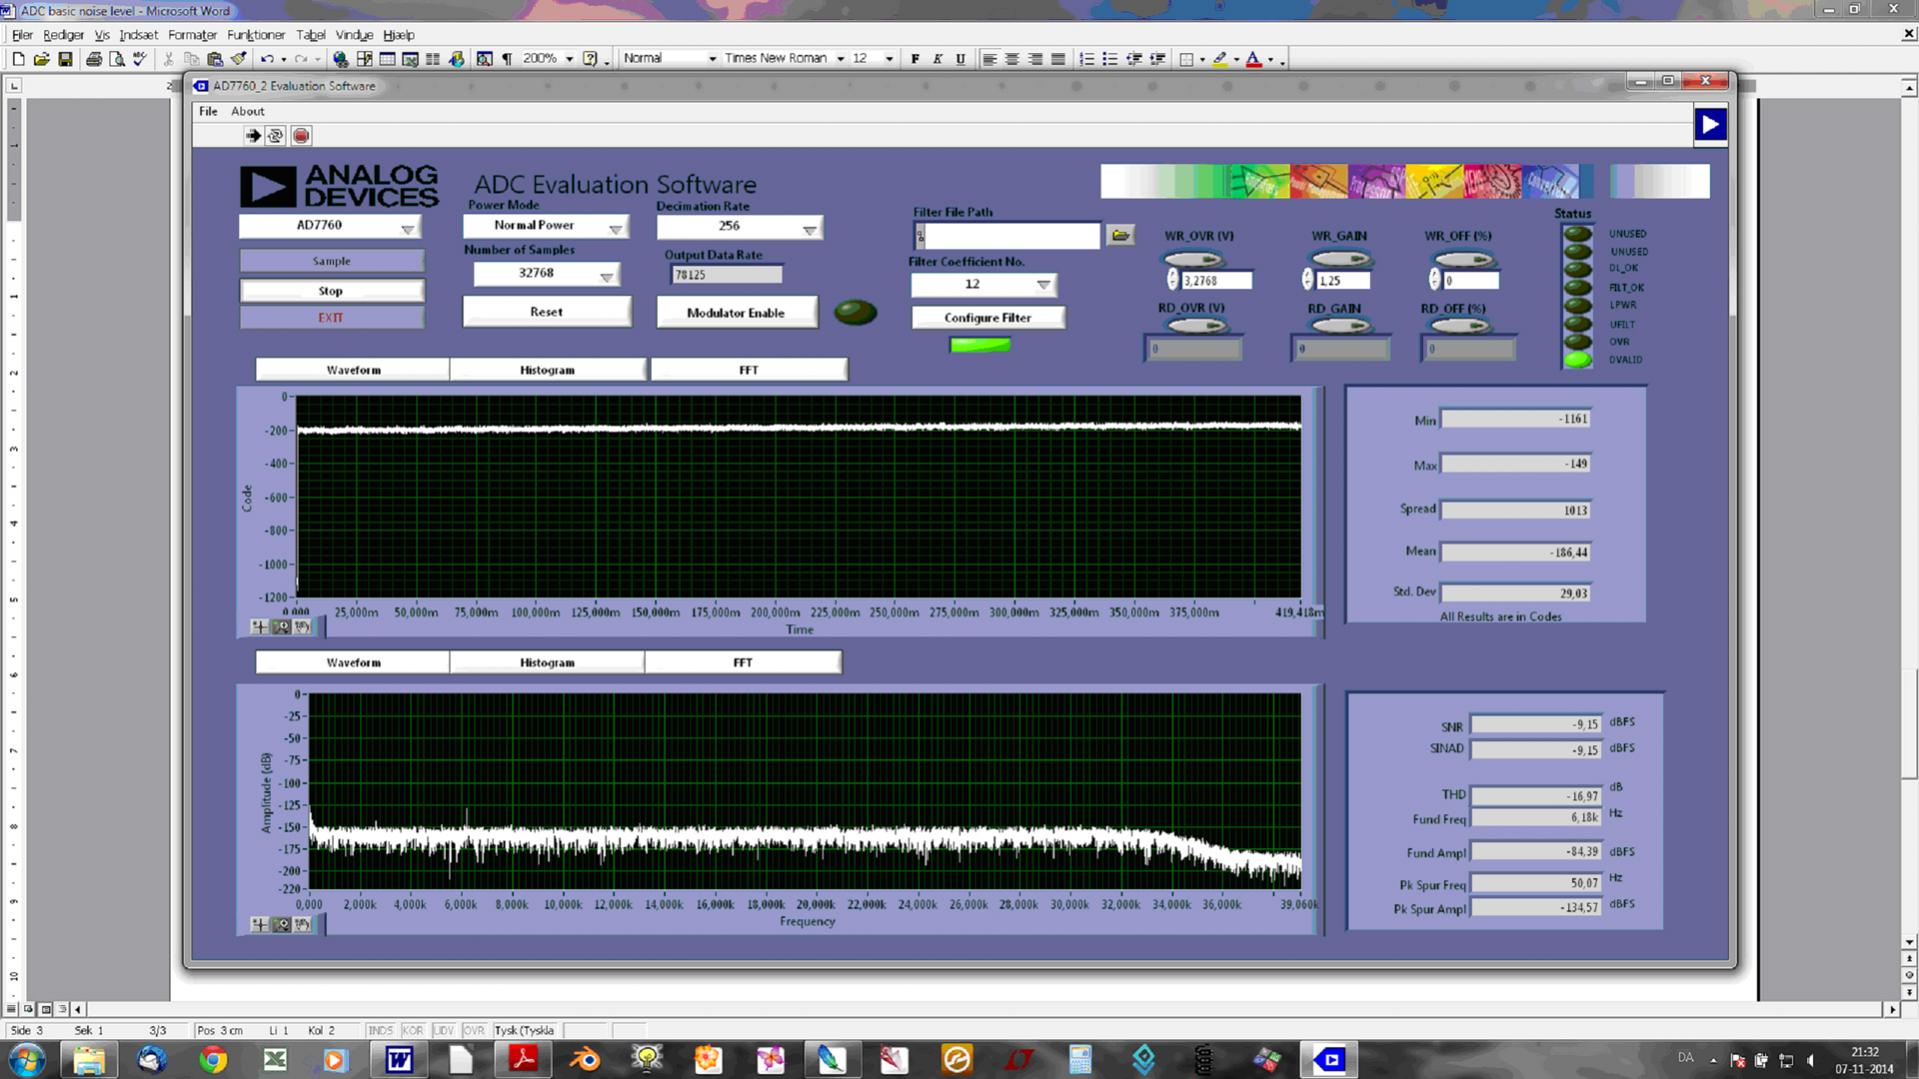Click the Numbered list icon in Word

pyautogui.click(x=1087, y=59)
